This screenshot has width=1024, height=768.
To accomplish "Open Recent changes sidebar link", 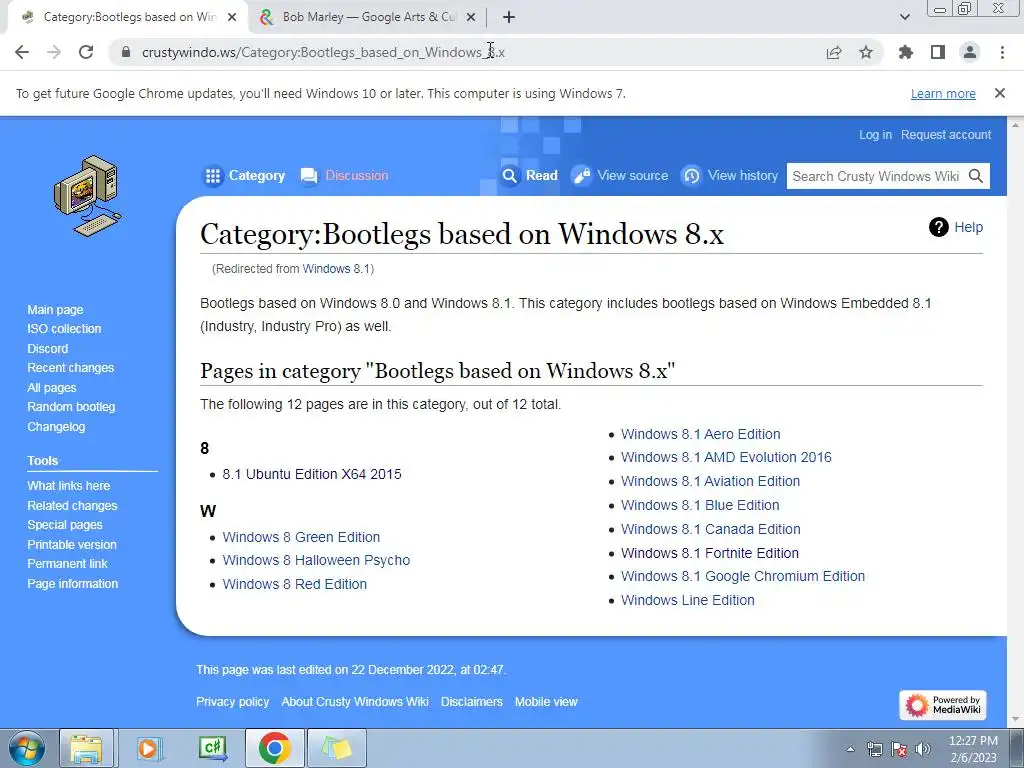I will coord(71,368).
